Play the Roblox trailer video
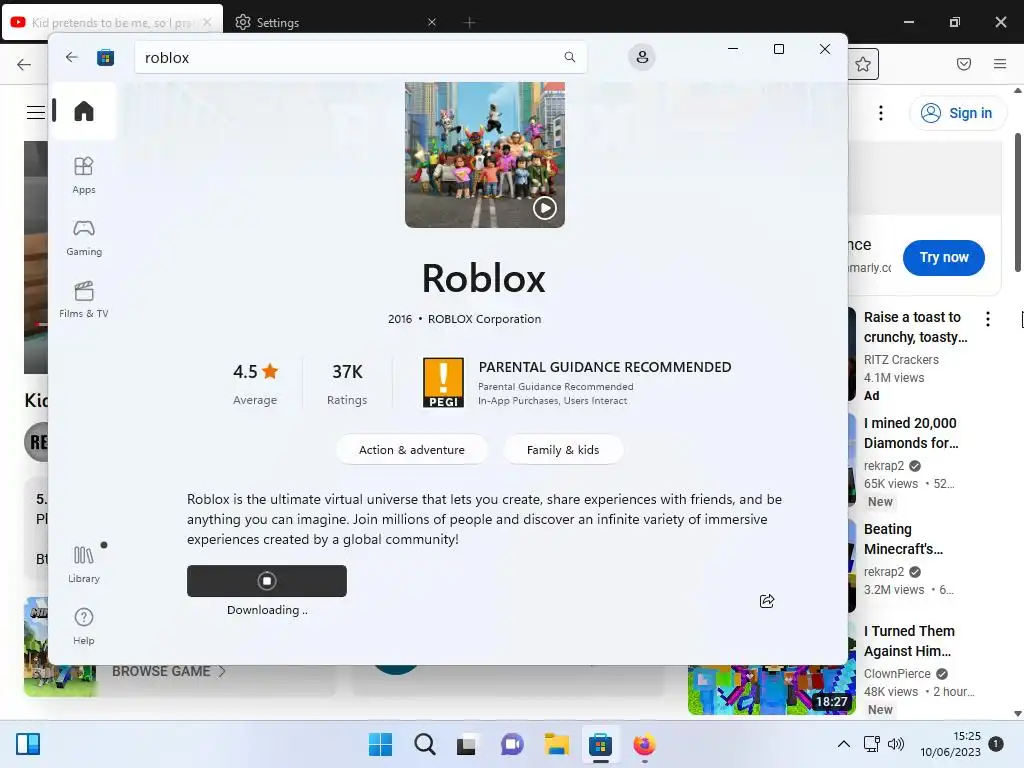This screenshot has height=768, width=1024. tap(545, 208)
